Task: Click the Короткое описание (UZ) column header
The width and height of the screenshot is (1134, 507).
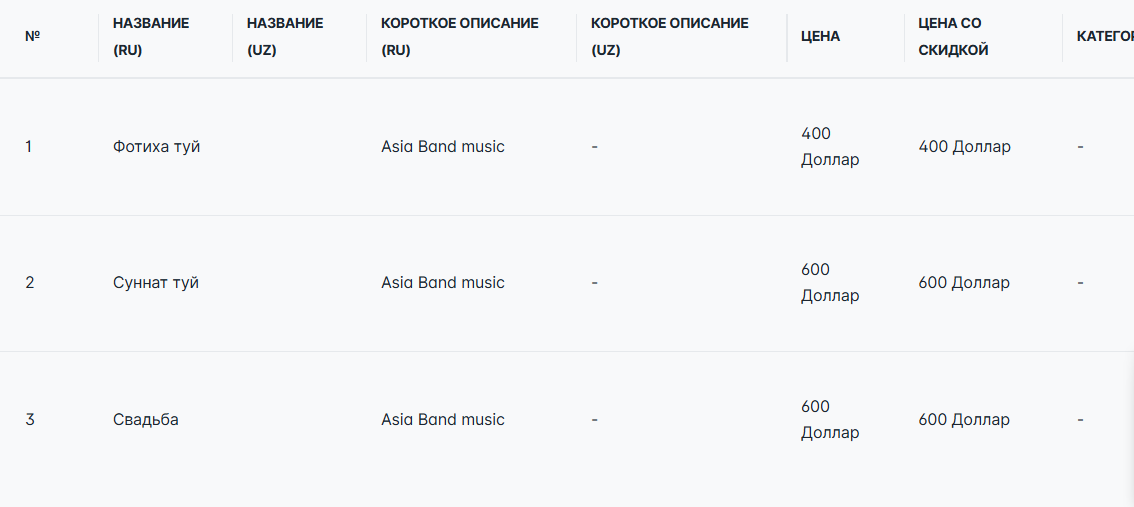Action: click(669, 37)
